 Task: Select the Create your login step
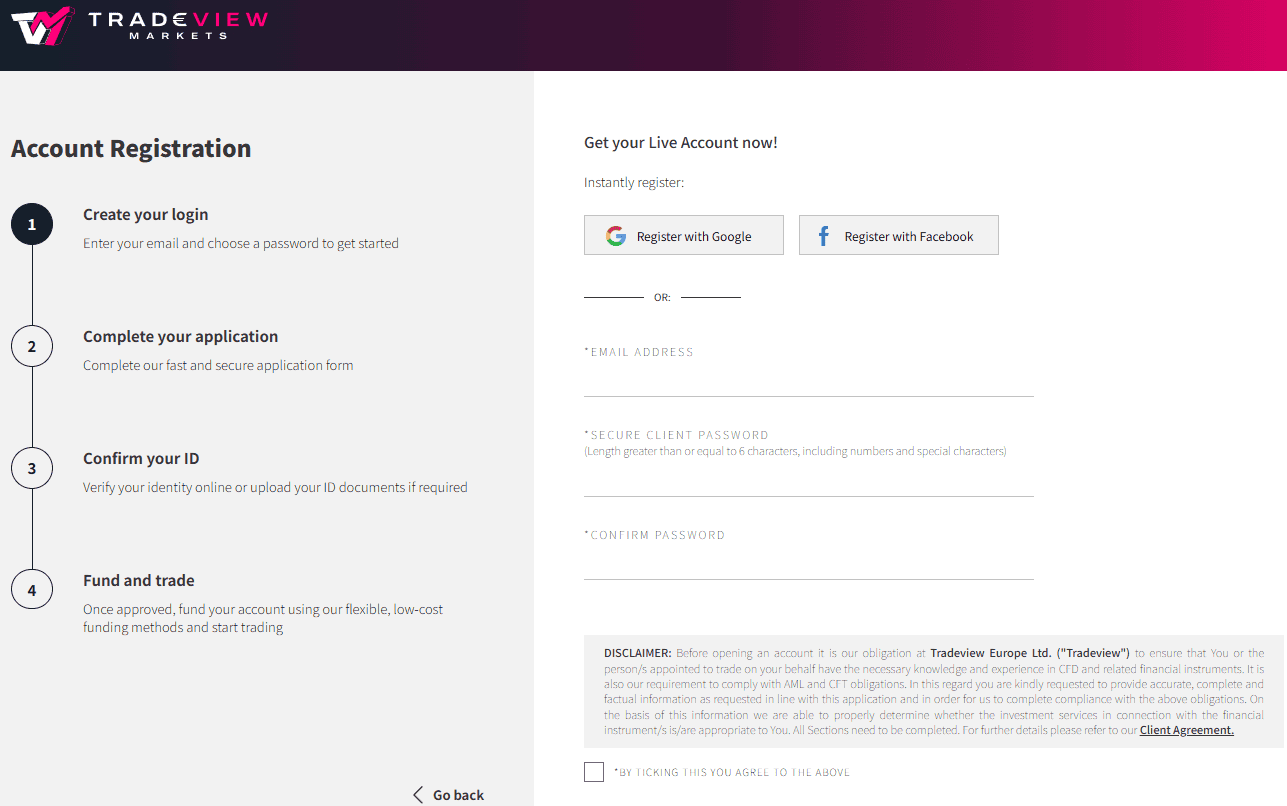[146, 215]
